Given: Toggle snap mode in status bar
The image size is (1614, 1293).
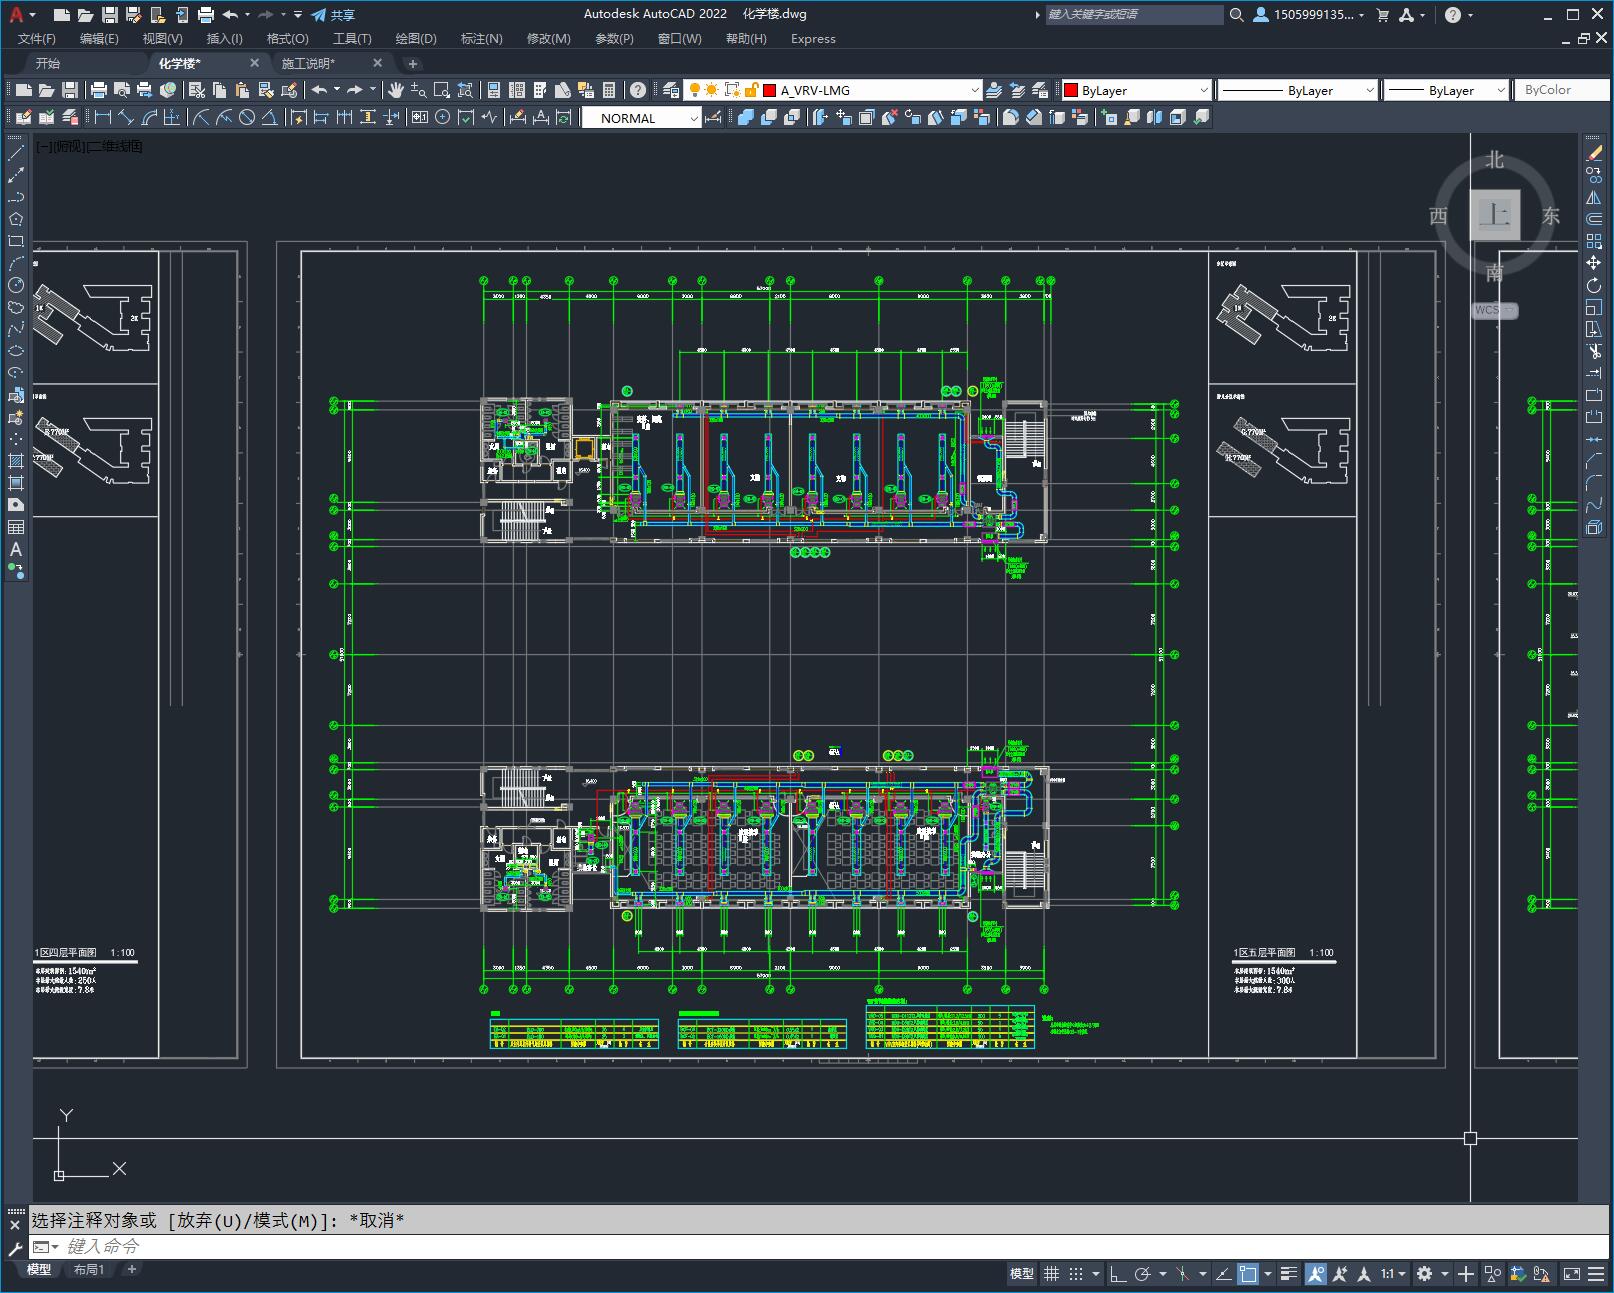Looking at the screenshot, I should 1076,1273.
